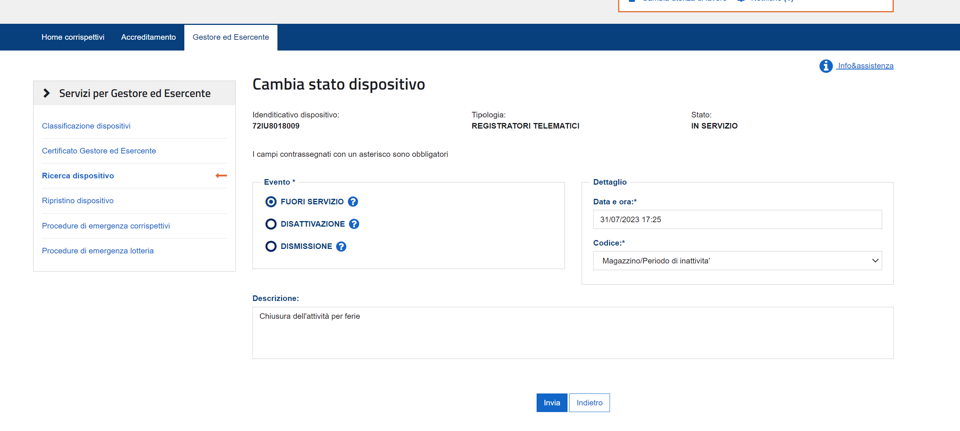This screenshot has height=431, width=960.
Task: Click the blue info circle icon
Action: tap(826, 66)
